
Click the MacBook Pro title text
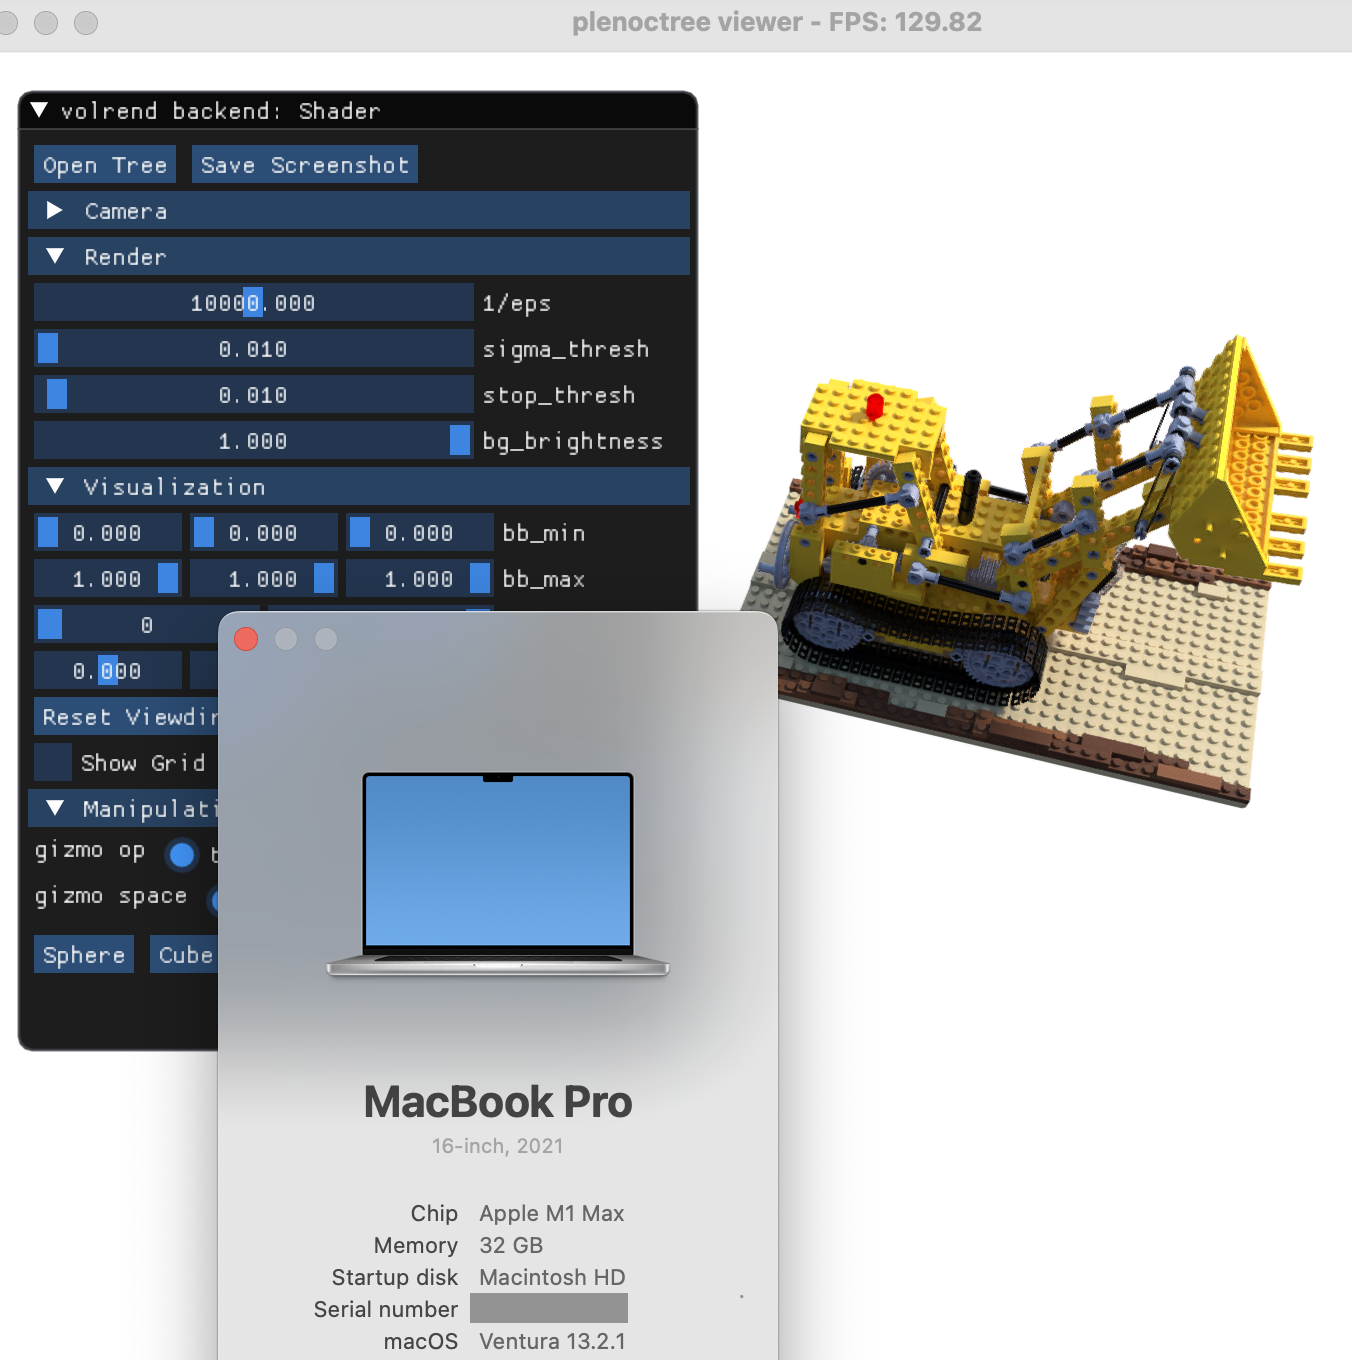(x=498, y=1102)
